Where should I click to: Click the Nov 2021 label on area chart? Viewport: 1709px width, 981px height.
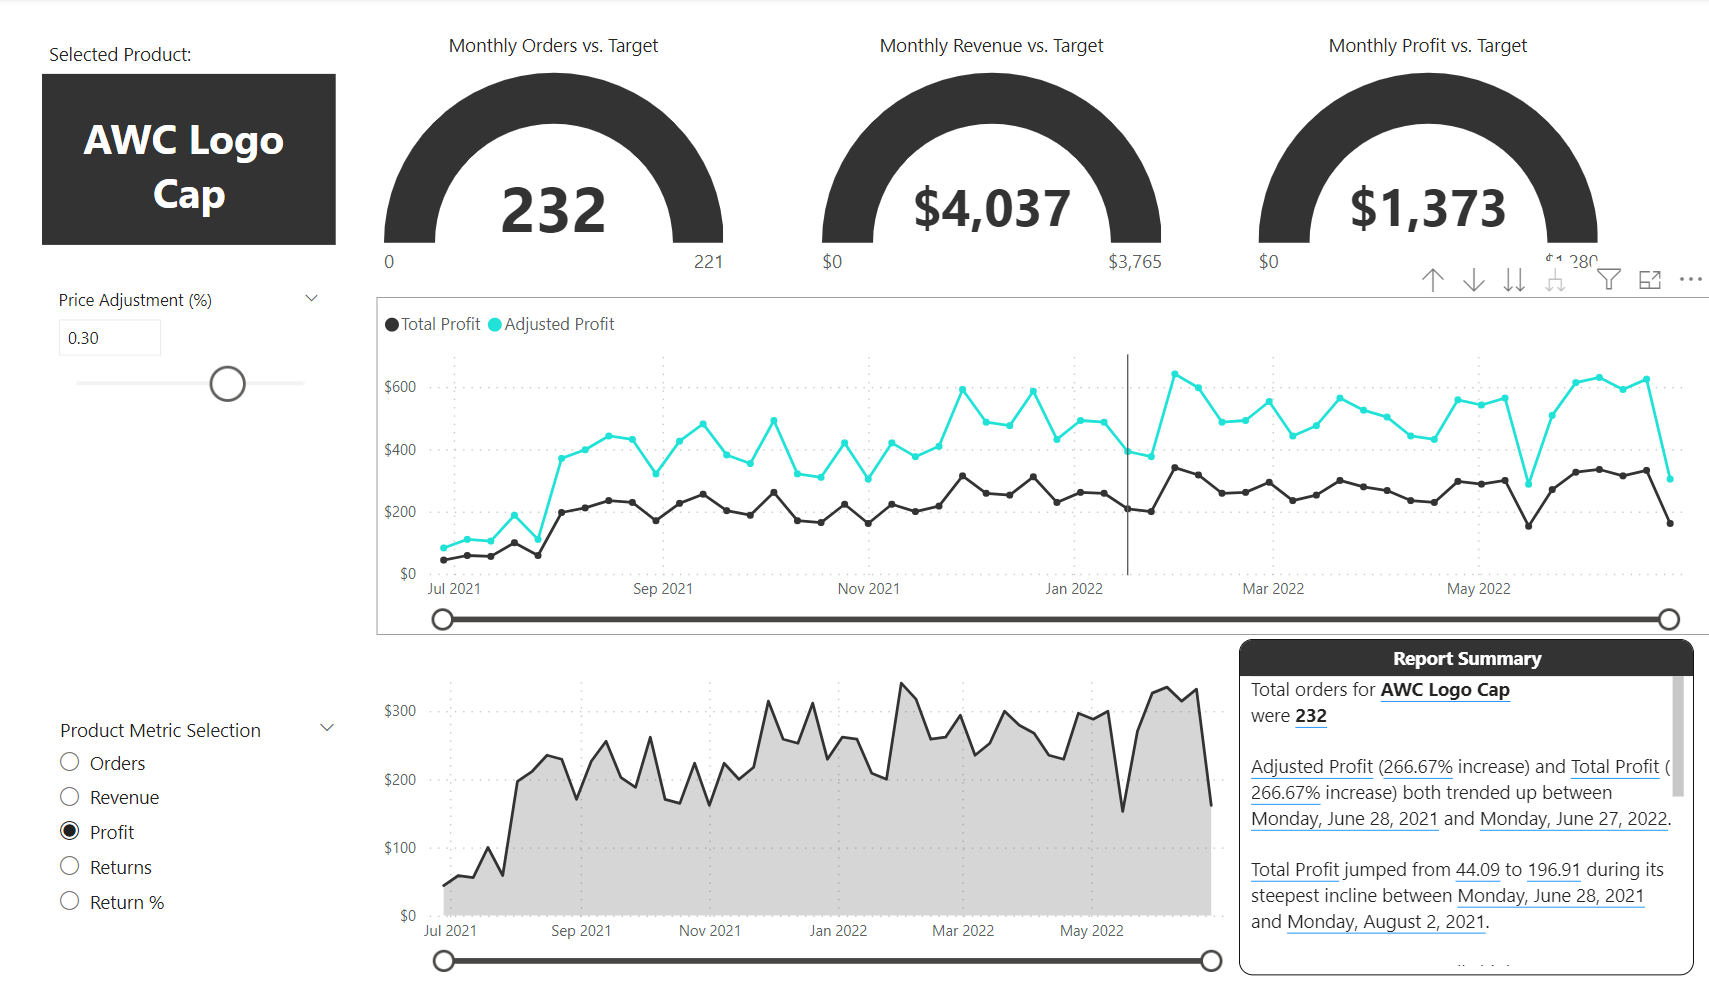(x=710, y=931)
